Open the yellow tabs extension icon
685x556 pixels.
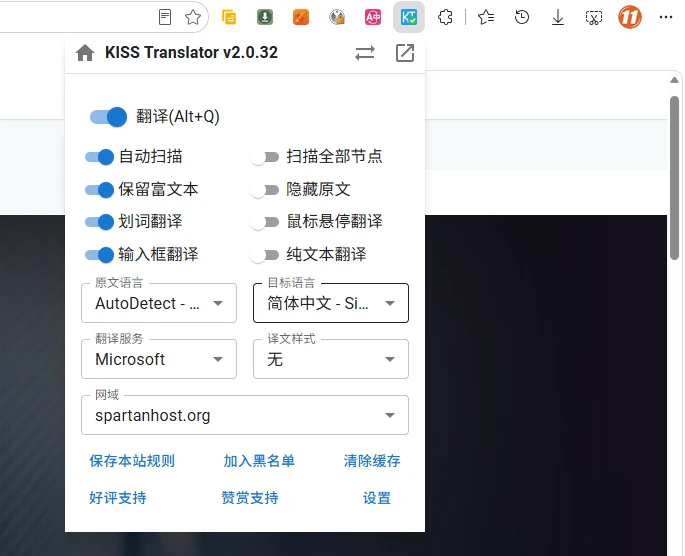tap(229, 17)
